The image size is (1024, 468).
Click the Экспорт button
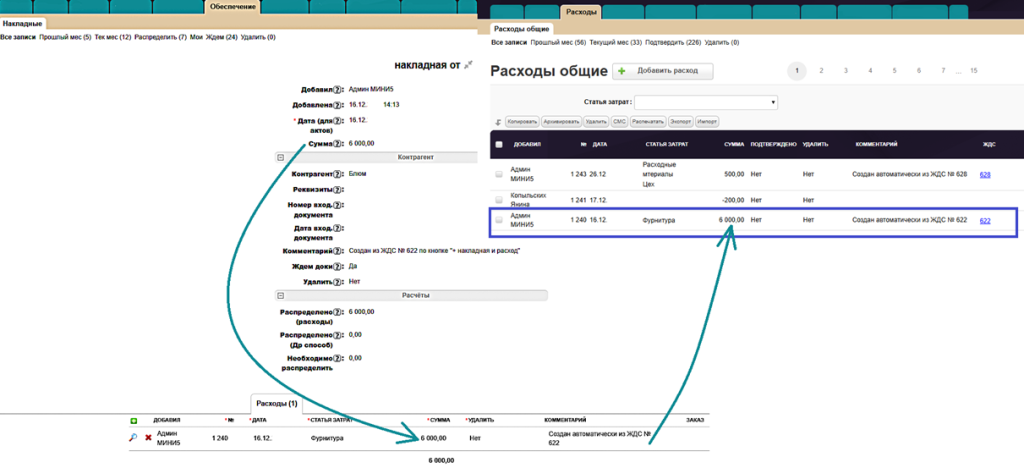(x=680, y=121)
